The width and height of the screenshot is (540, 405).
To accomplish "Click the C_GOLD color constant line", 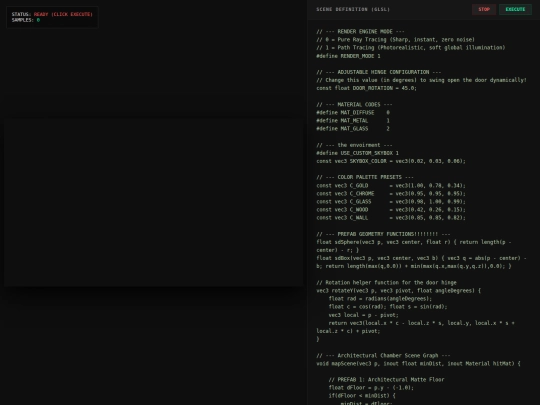I will (x=391, y=185).
